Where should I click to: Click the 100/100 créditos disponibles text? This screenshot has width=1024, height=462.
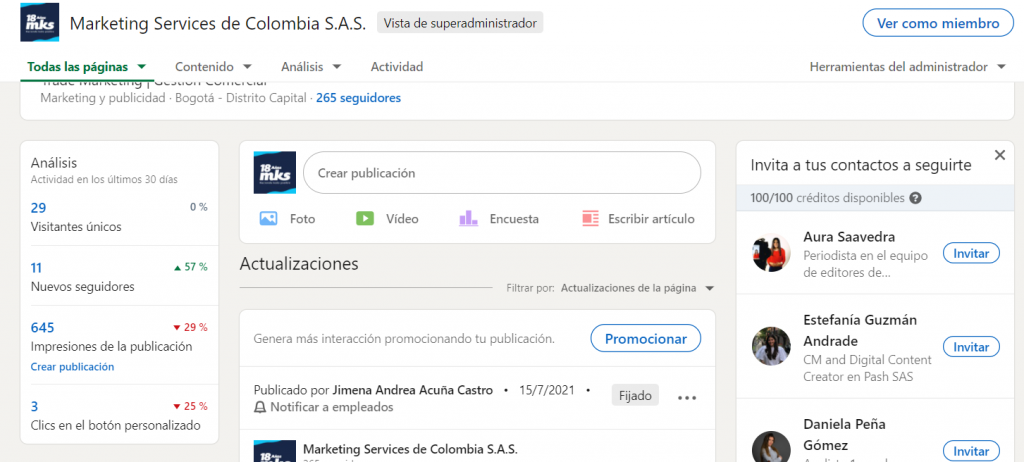tap(827, 198)
